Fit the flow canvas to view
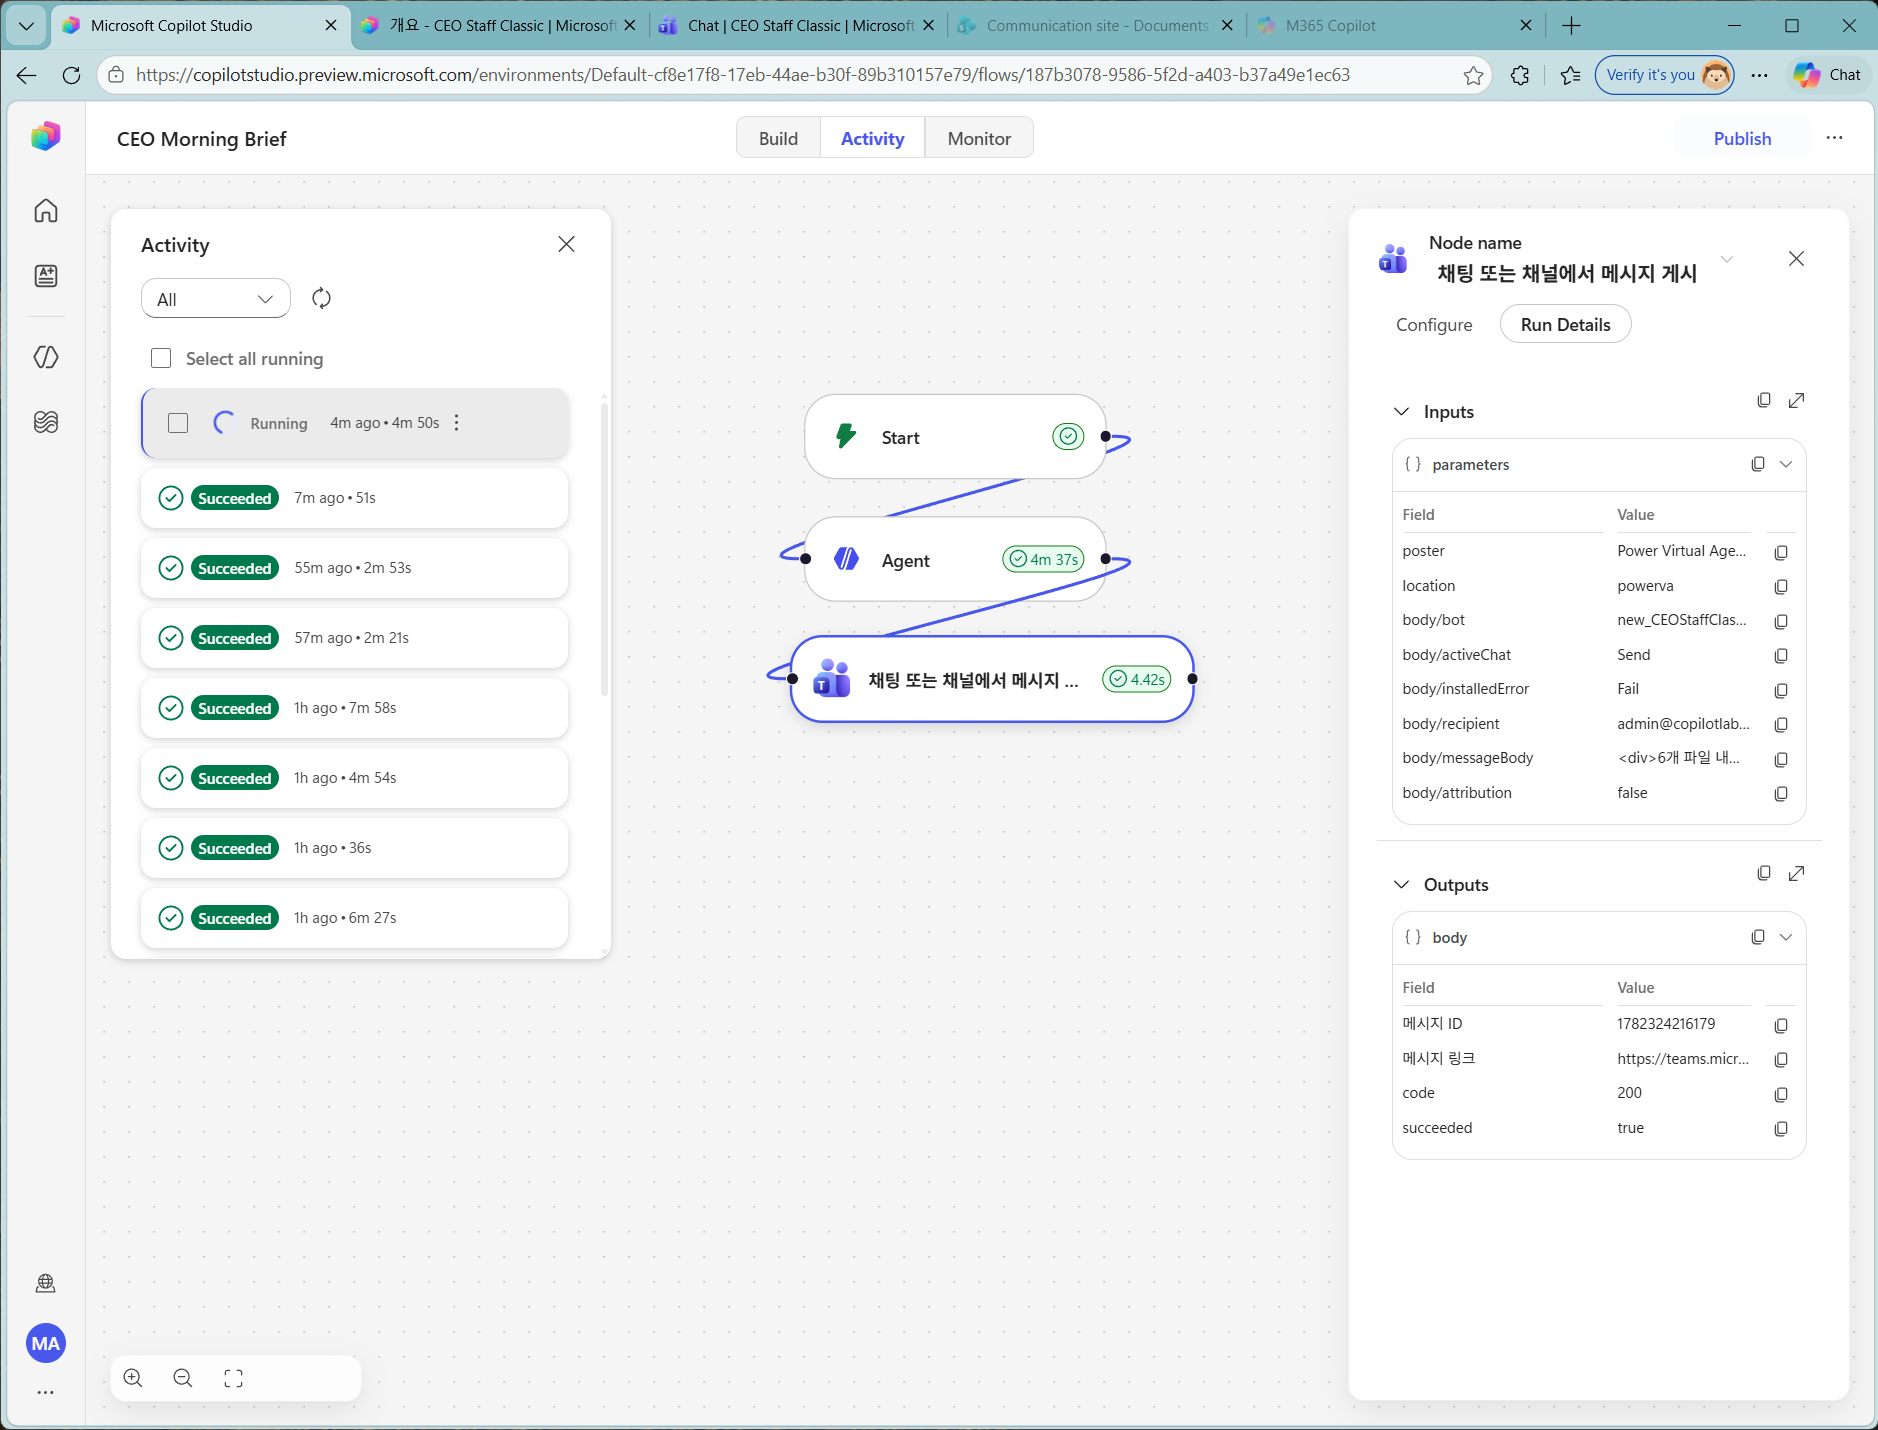This screenshot has height=1430, width=1878. [234, 1378]
